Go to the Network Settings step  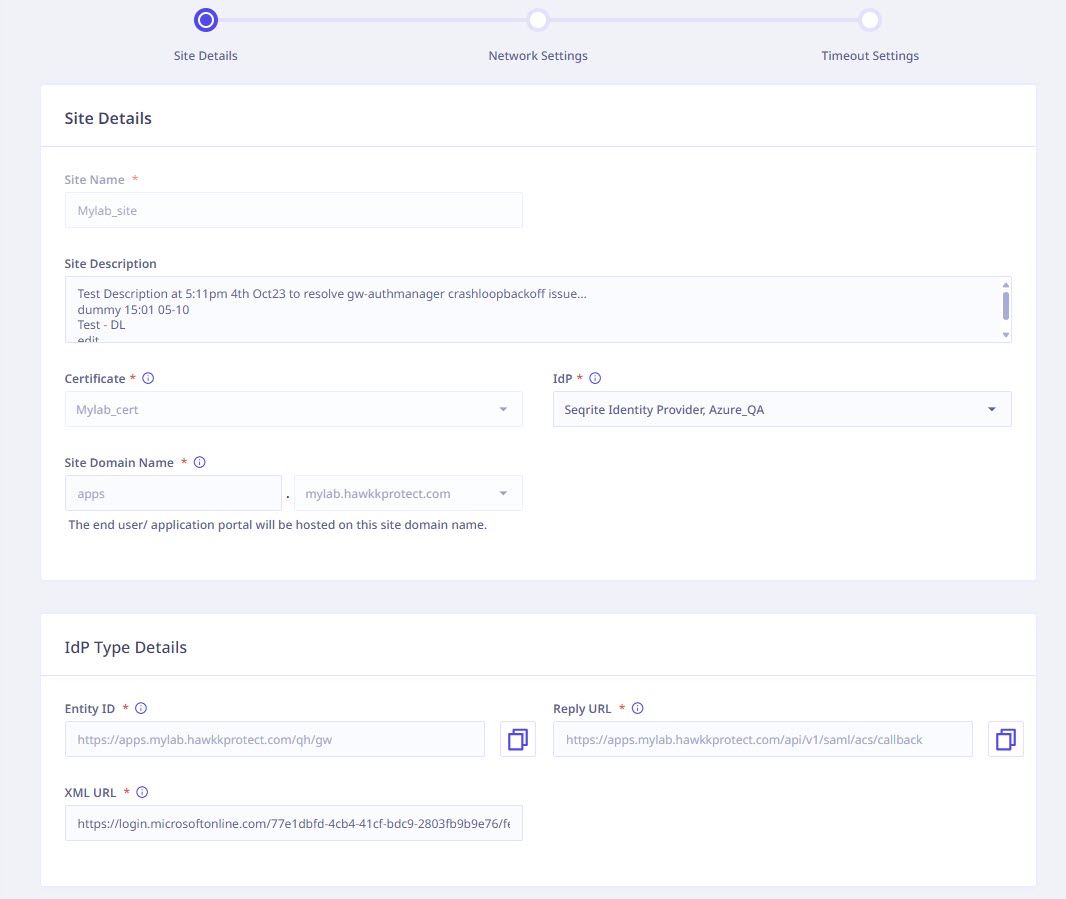[x=538, y=56]
